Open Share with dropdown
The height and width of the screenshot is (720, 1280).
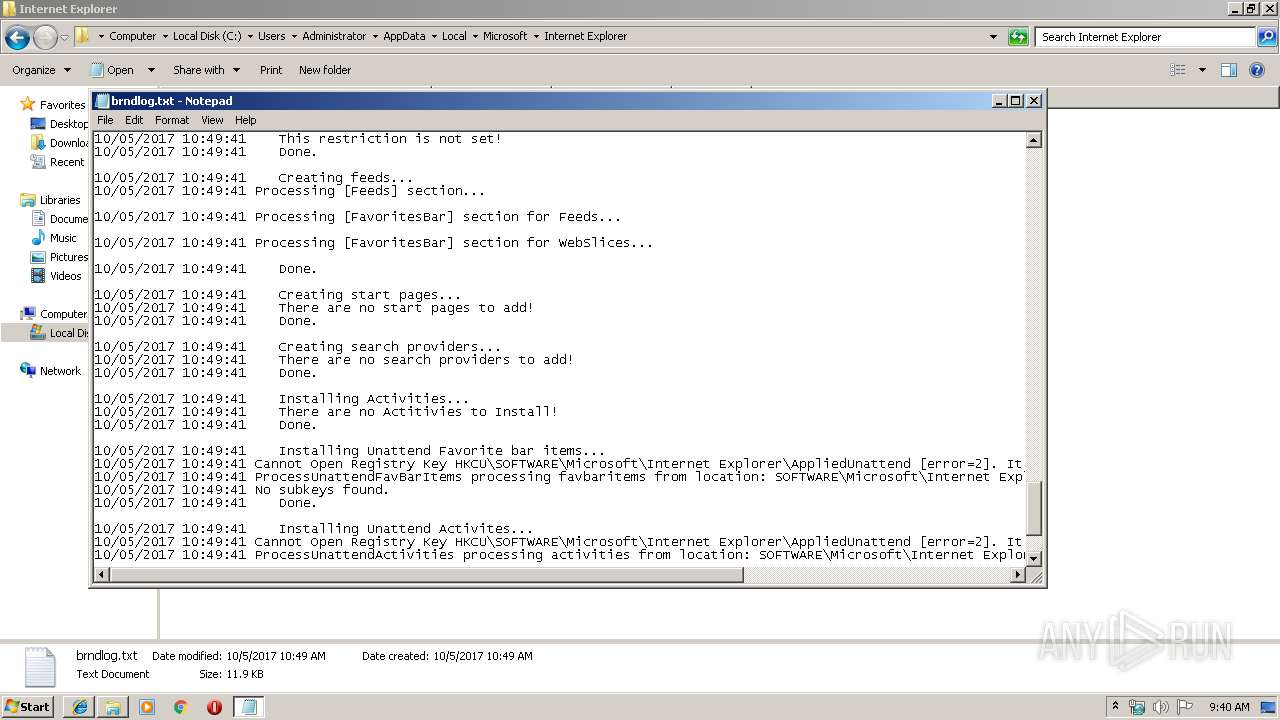(206, 70)
